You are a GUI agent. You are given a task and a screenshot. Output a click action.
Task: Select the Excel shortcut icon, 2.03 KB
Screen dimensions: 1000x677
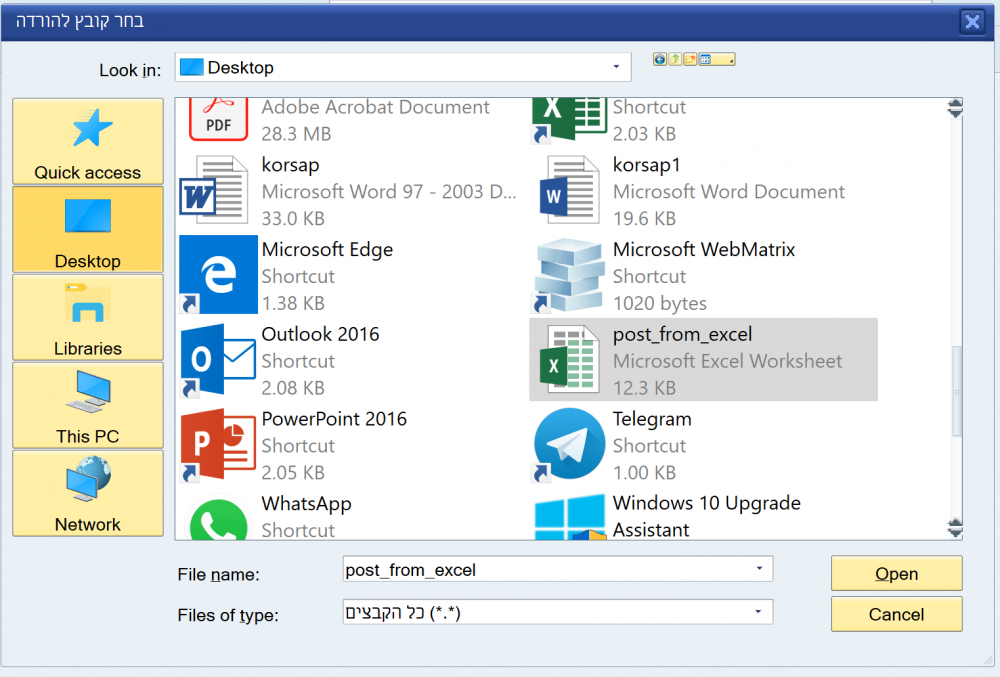[x=568, y=119]
